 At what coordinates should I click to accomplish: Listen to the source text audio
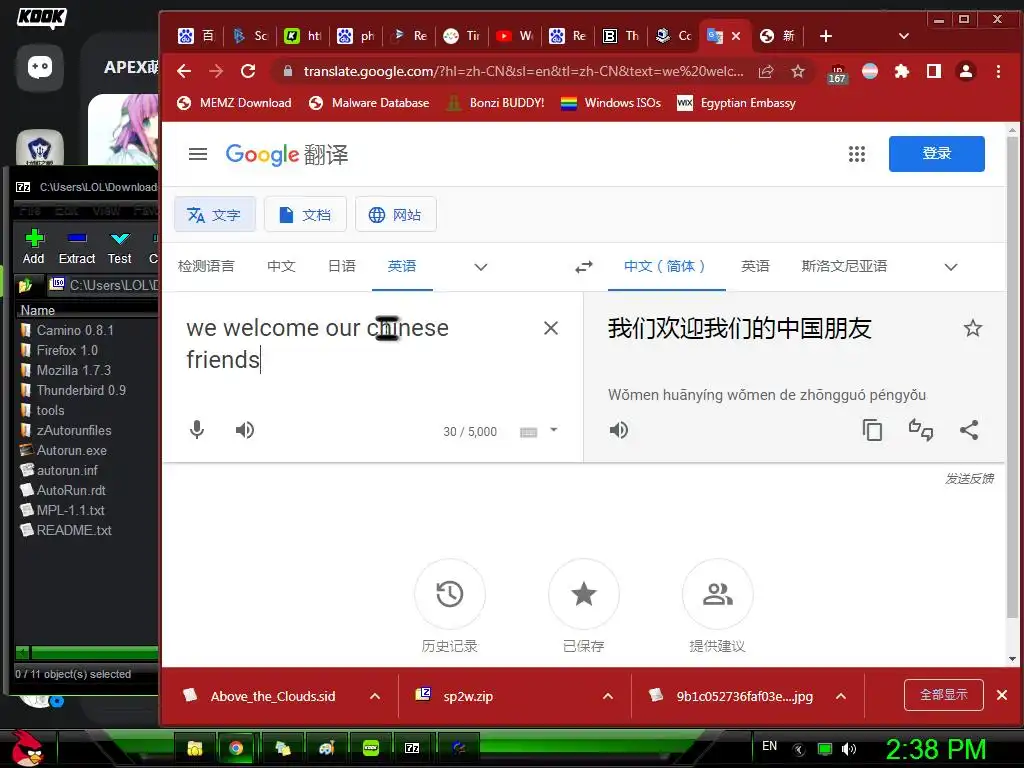point(245,430)
